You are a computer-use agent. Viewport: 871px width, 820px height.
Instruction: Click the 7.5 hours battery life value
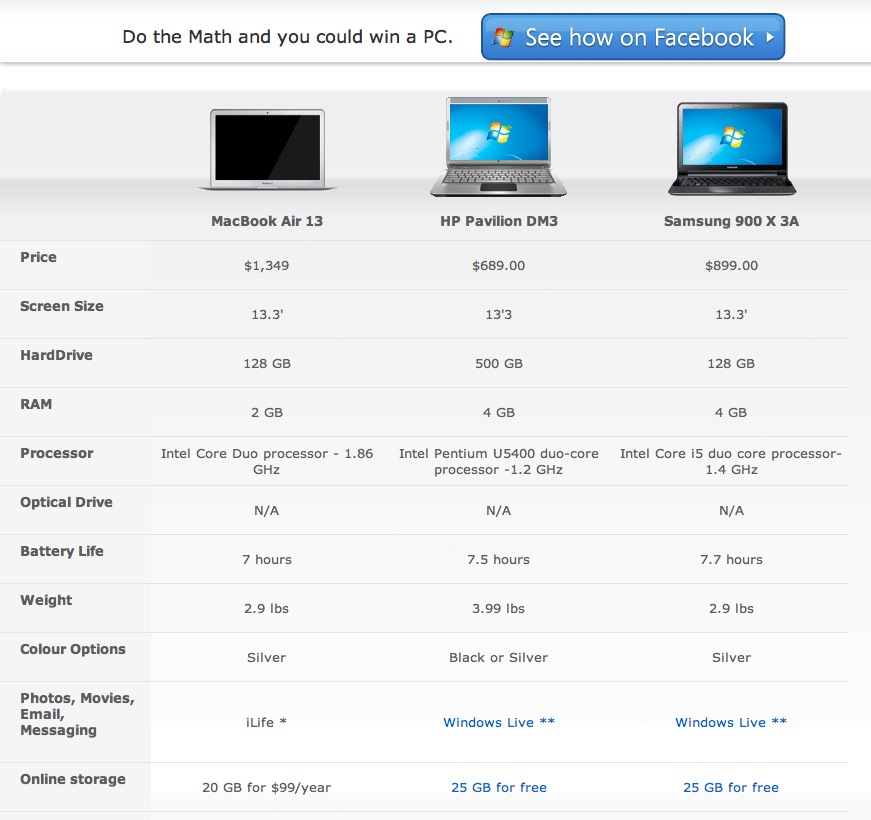click(x=499, y=559)
